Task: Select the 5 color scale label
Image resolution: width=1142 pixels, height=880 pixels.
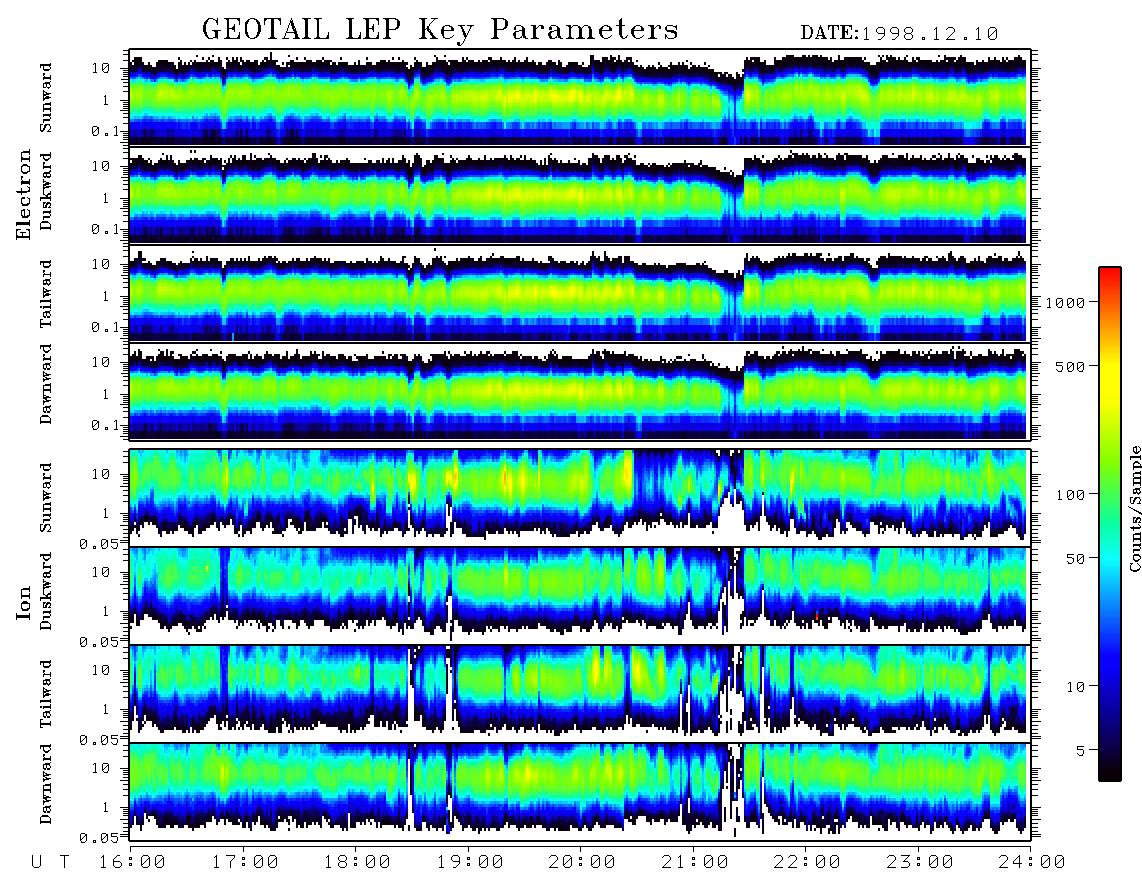Action: [x=1081, y=750]
